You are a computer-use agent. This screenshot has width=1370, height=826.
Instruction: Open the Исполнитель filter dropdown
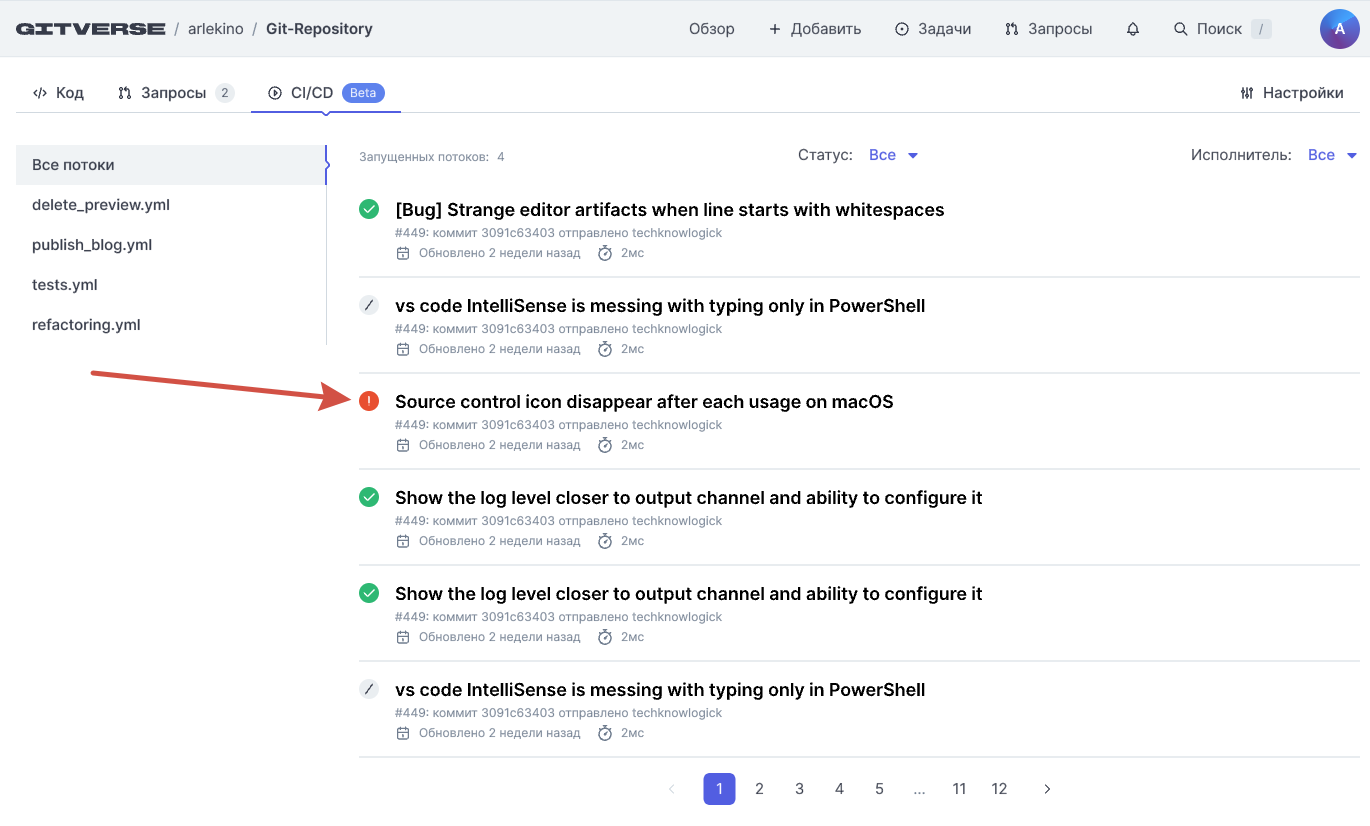1332,155
